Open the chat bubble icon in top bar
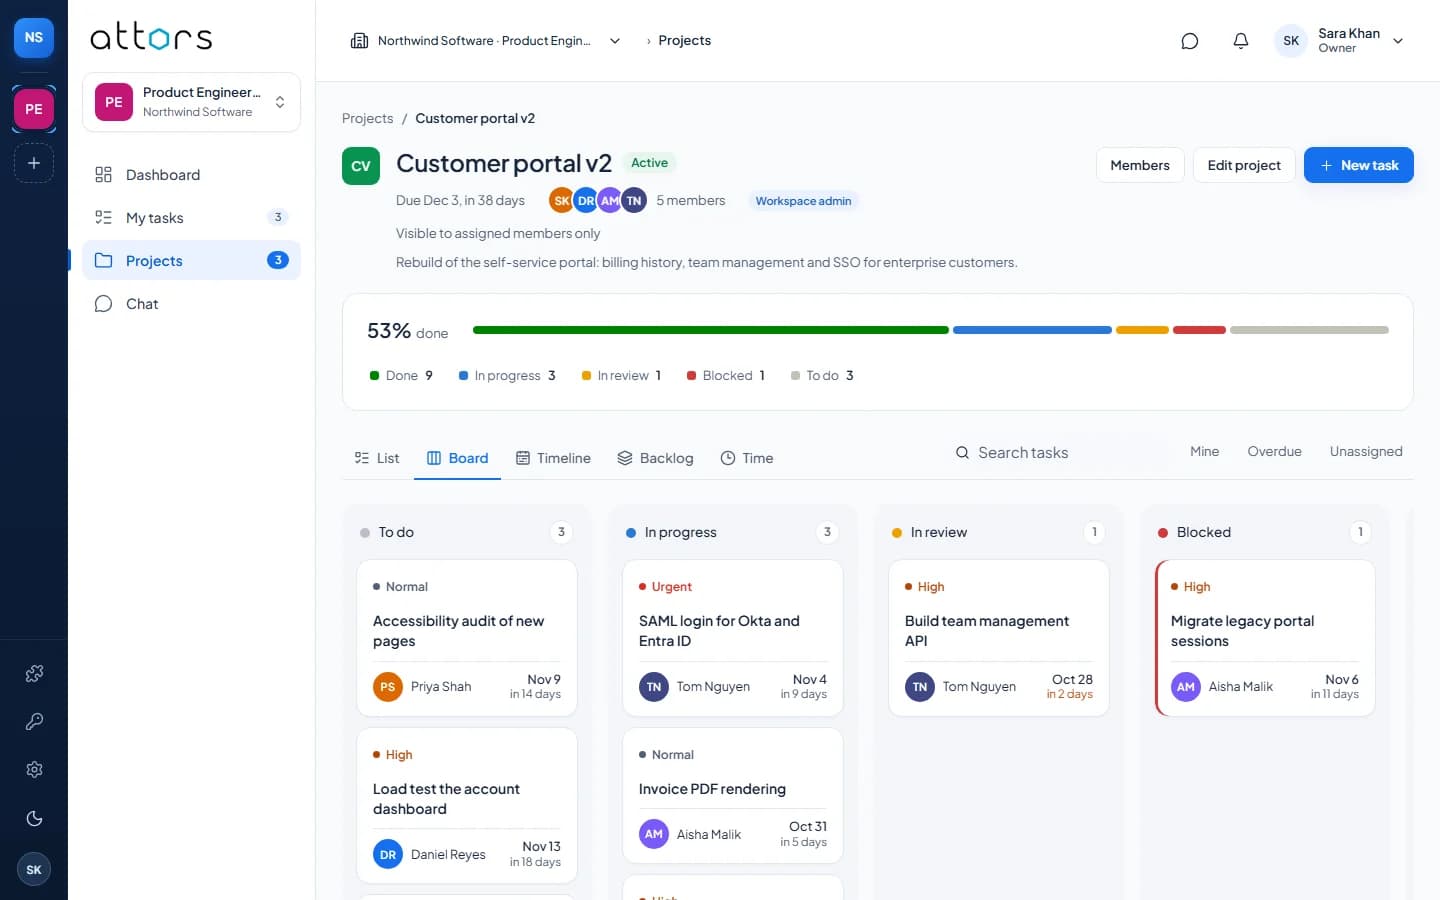The width and height of the screenshot is (1440, 900). (x=1189, y=41)
